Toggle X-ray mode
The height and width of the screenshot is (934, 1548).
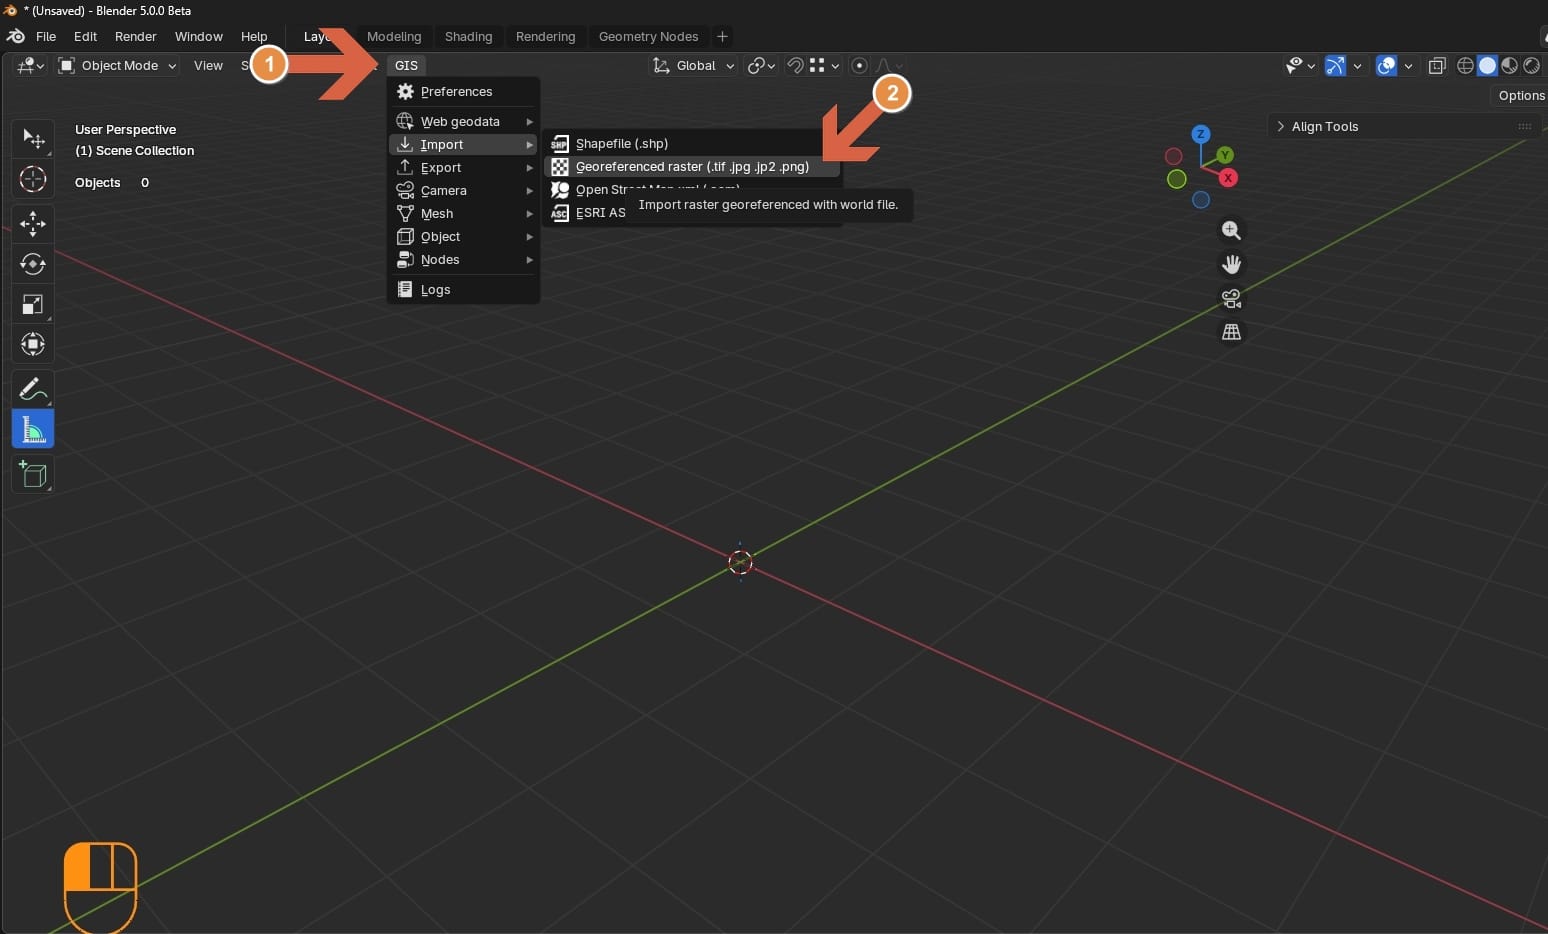[1437, 65]
